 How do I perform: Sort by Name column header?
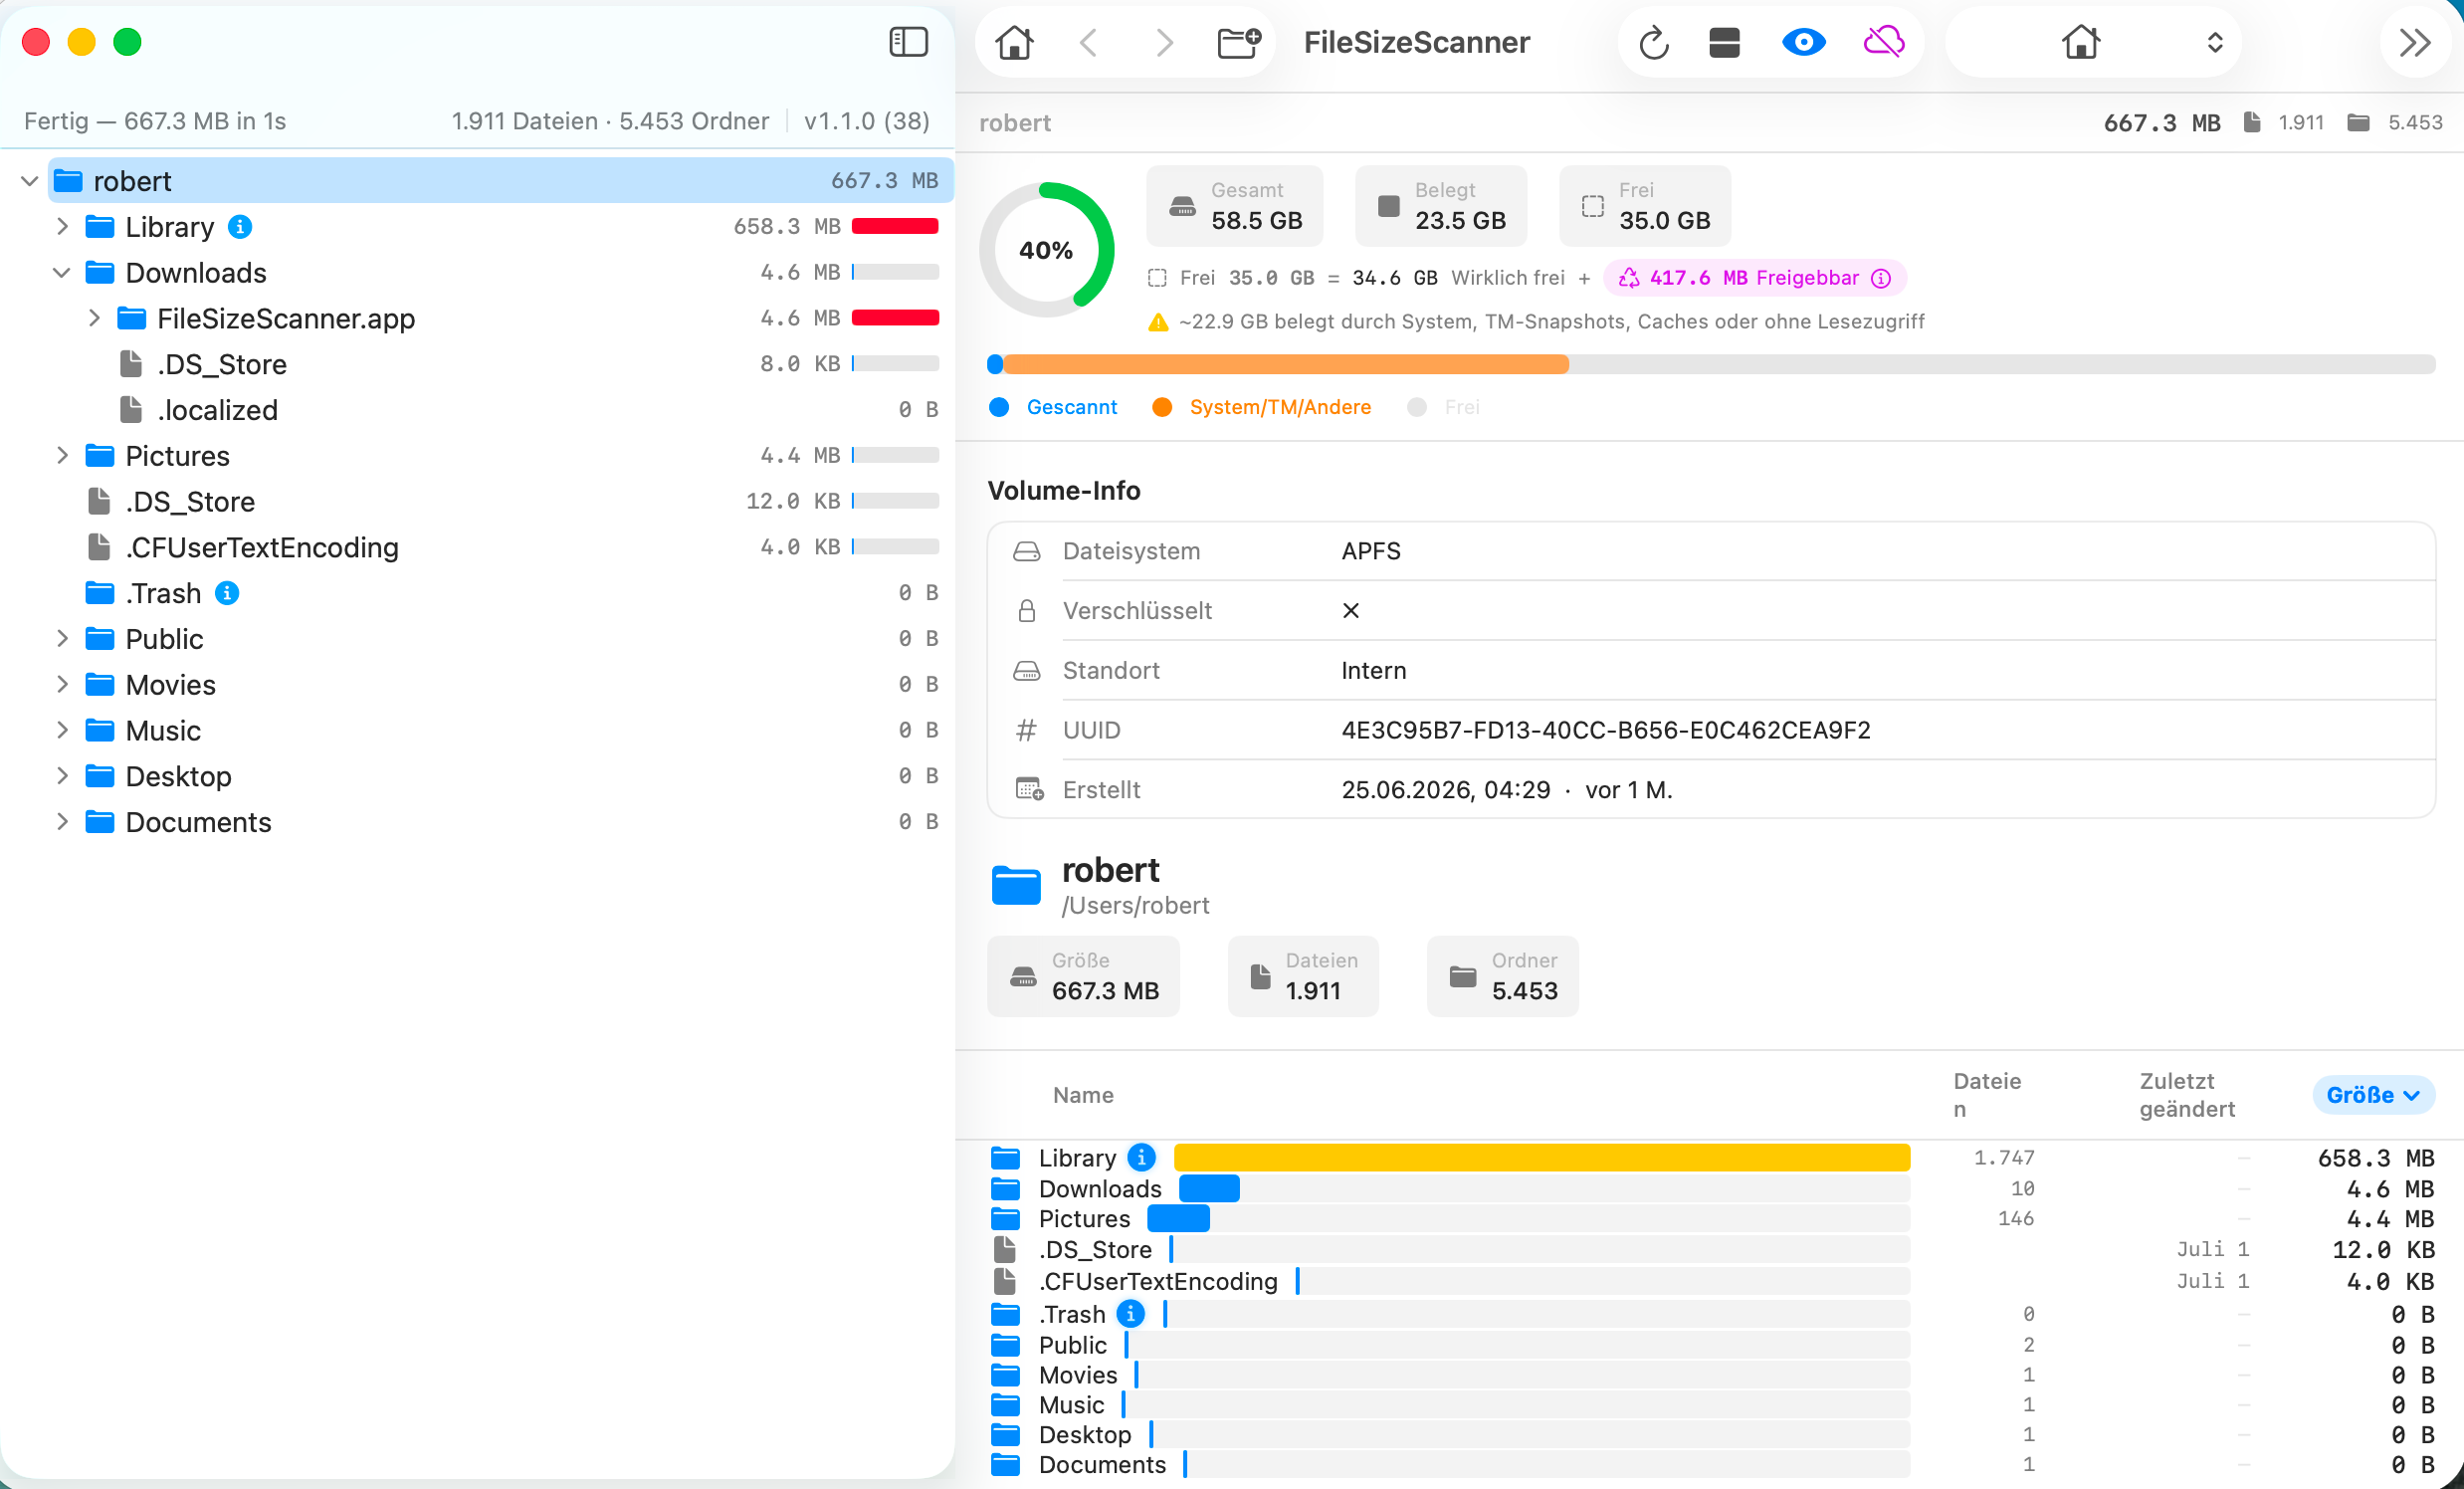1083,1095
